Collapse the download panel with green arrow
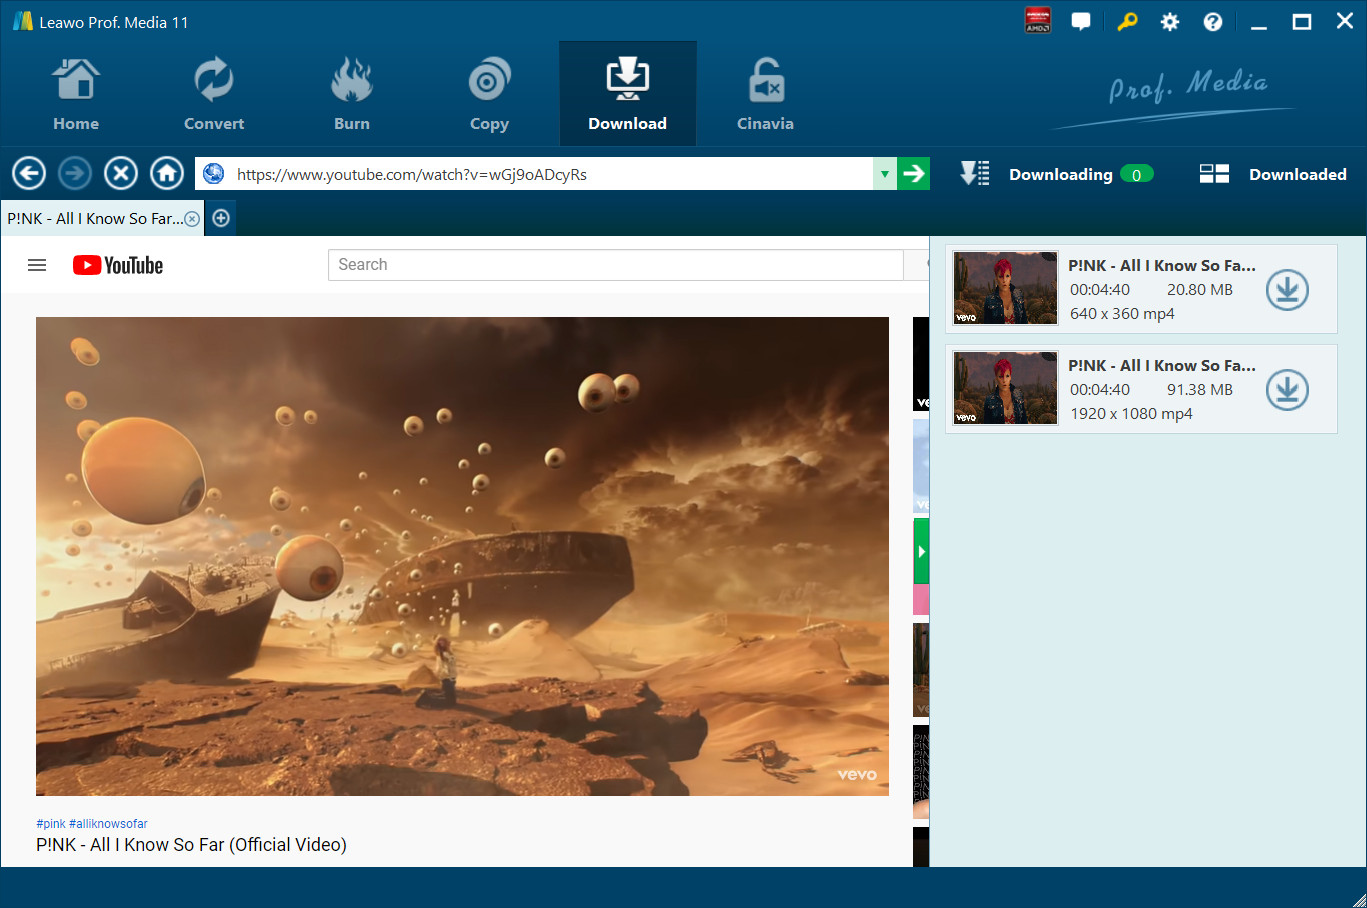This screenshot has height=908, width=1367. pos(921,551)
